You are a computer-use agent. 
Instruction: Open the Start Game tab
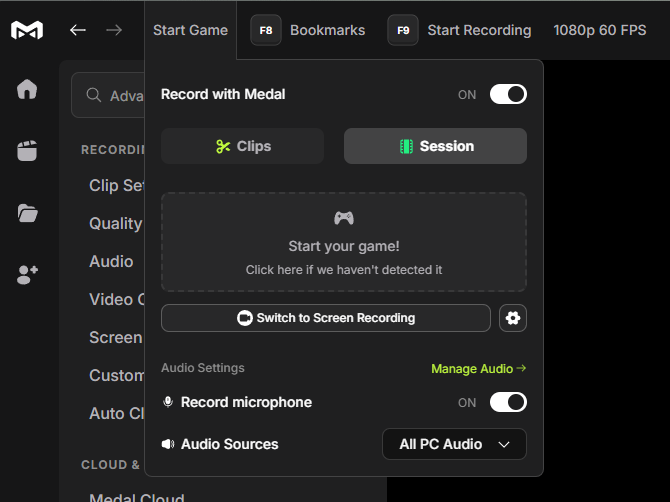[191, 30]
